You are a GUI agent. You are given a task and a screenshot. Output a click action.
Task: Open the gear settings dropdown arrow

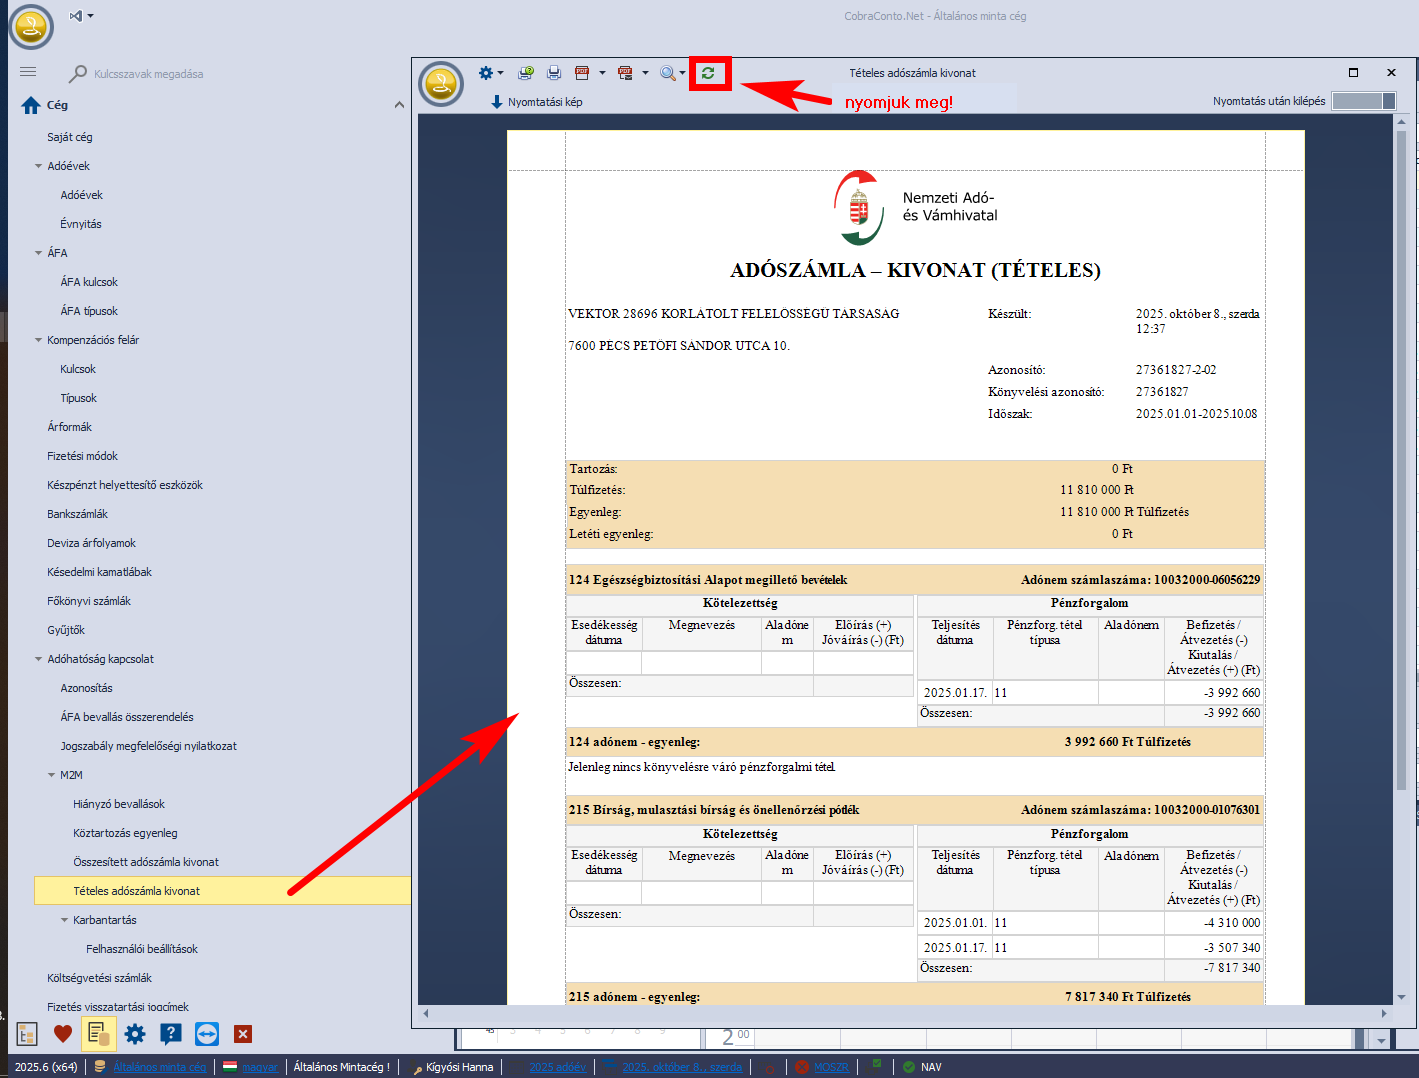click(501, 73)
